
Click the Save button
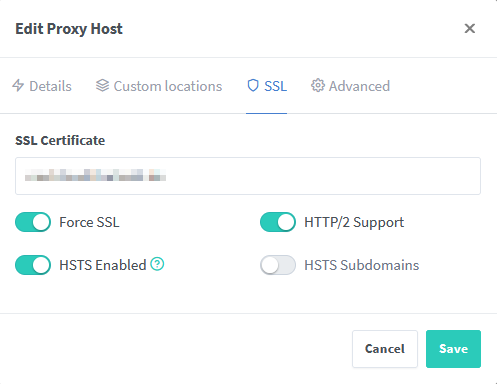pyautogui.click(x=453, y=349)
